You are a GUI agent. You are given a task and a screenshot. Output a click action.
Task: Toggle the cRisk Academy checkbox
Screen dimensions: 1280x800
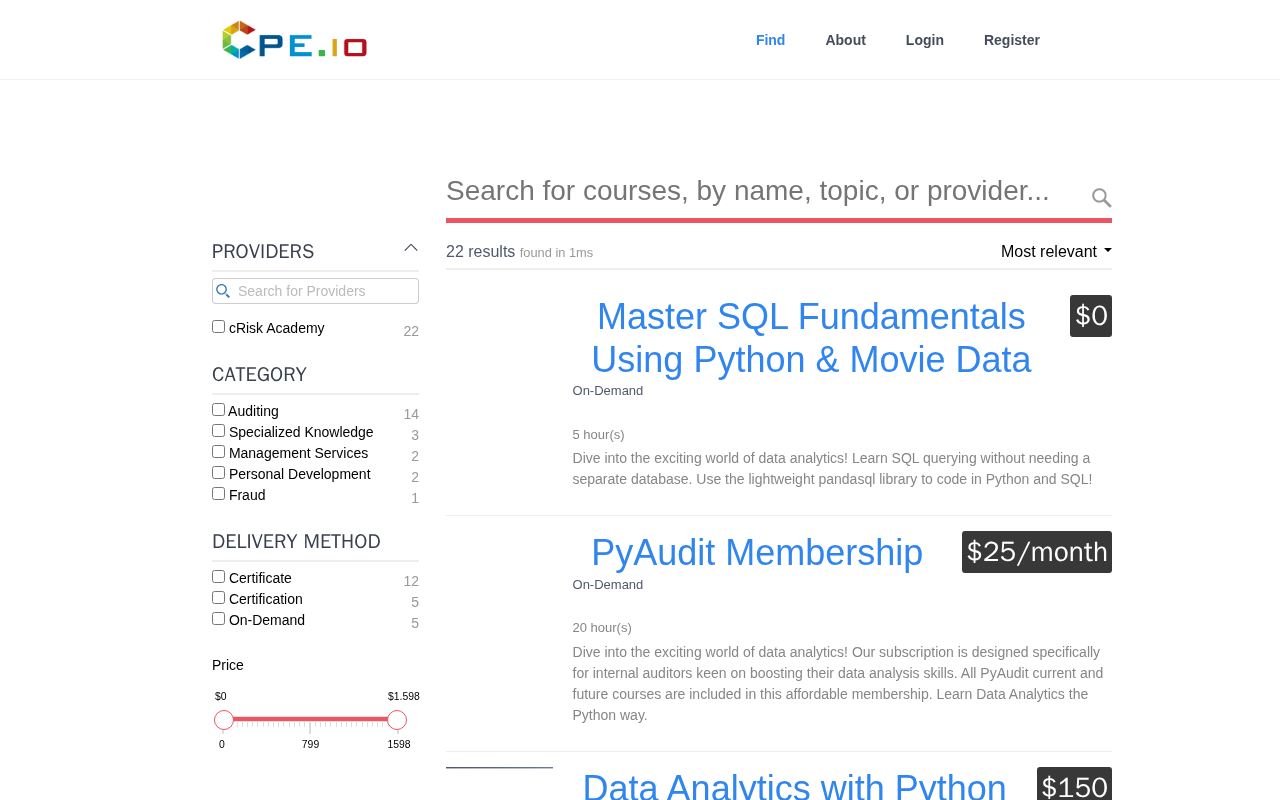(x=218, y=327)
